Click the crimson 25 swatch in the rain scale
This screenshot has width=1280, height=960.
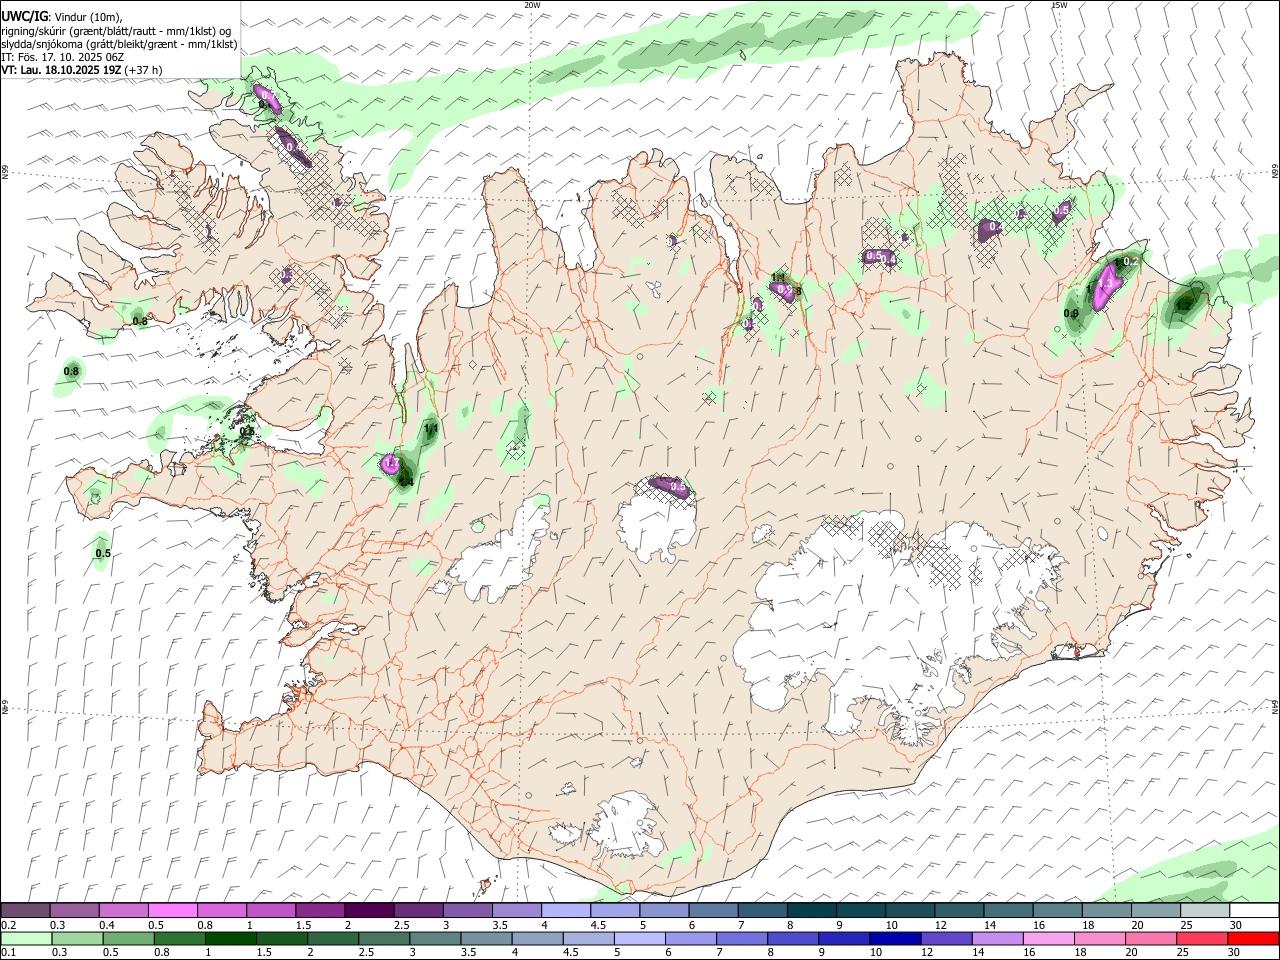pyautogui.click(x=1202, y=939)
